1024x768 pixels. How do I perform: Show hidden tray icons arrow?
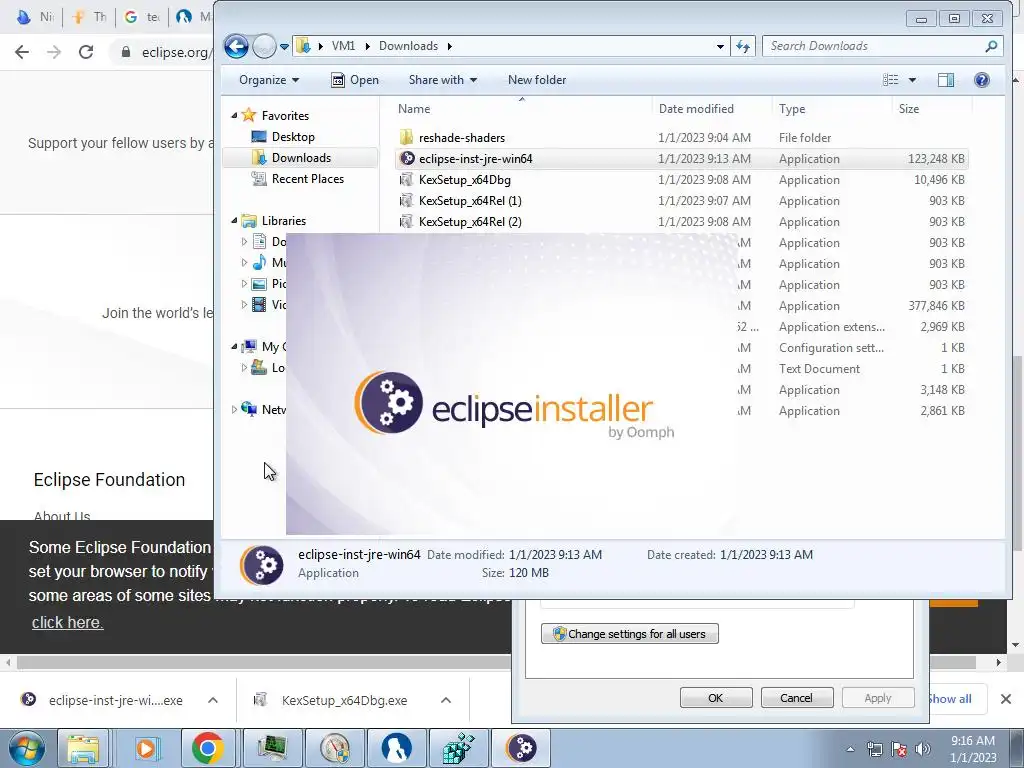(850, 749)
